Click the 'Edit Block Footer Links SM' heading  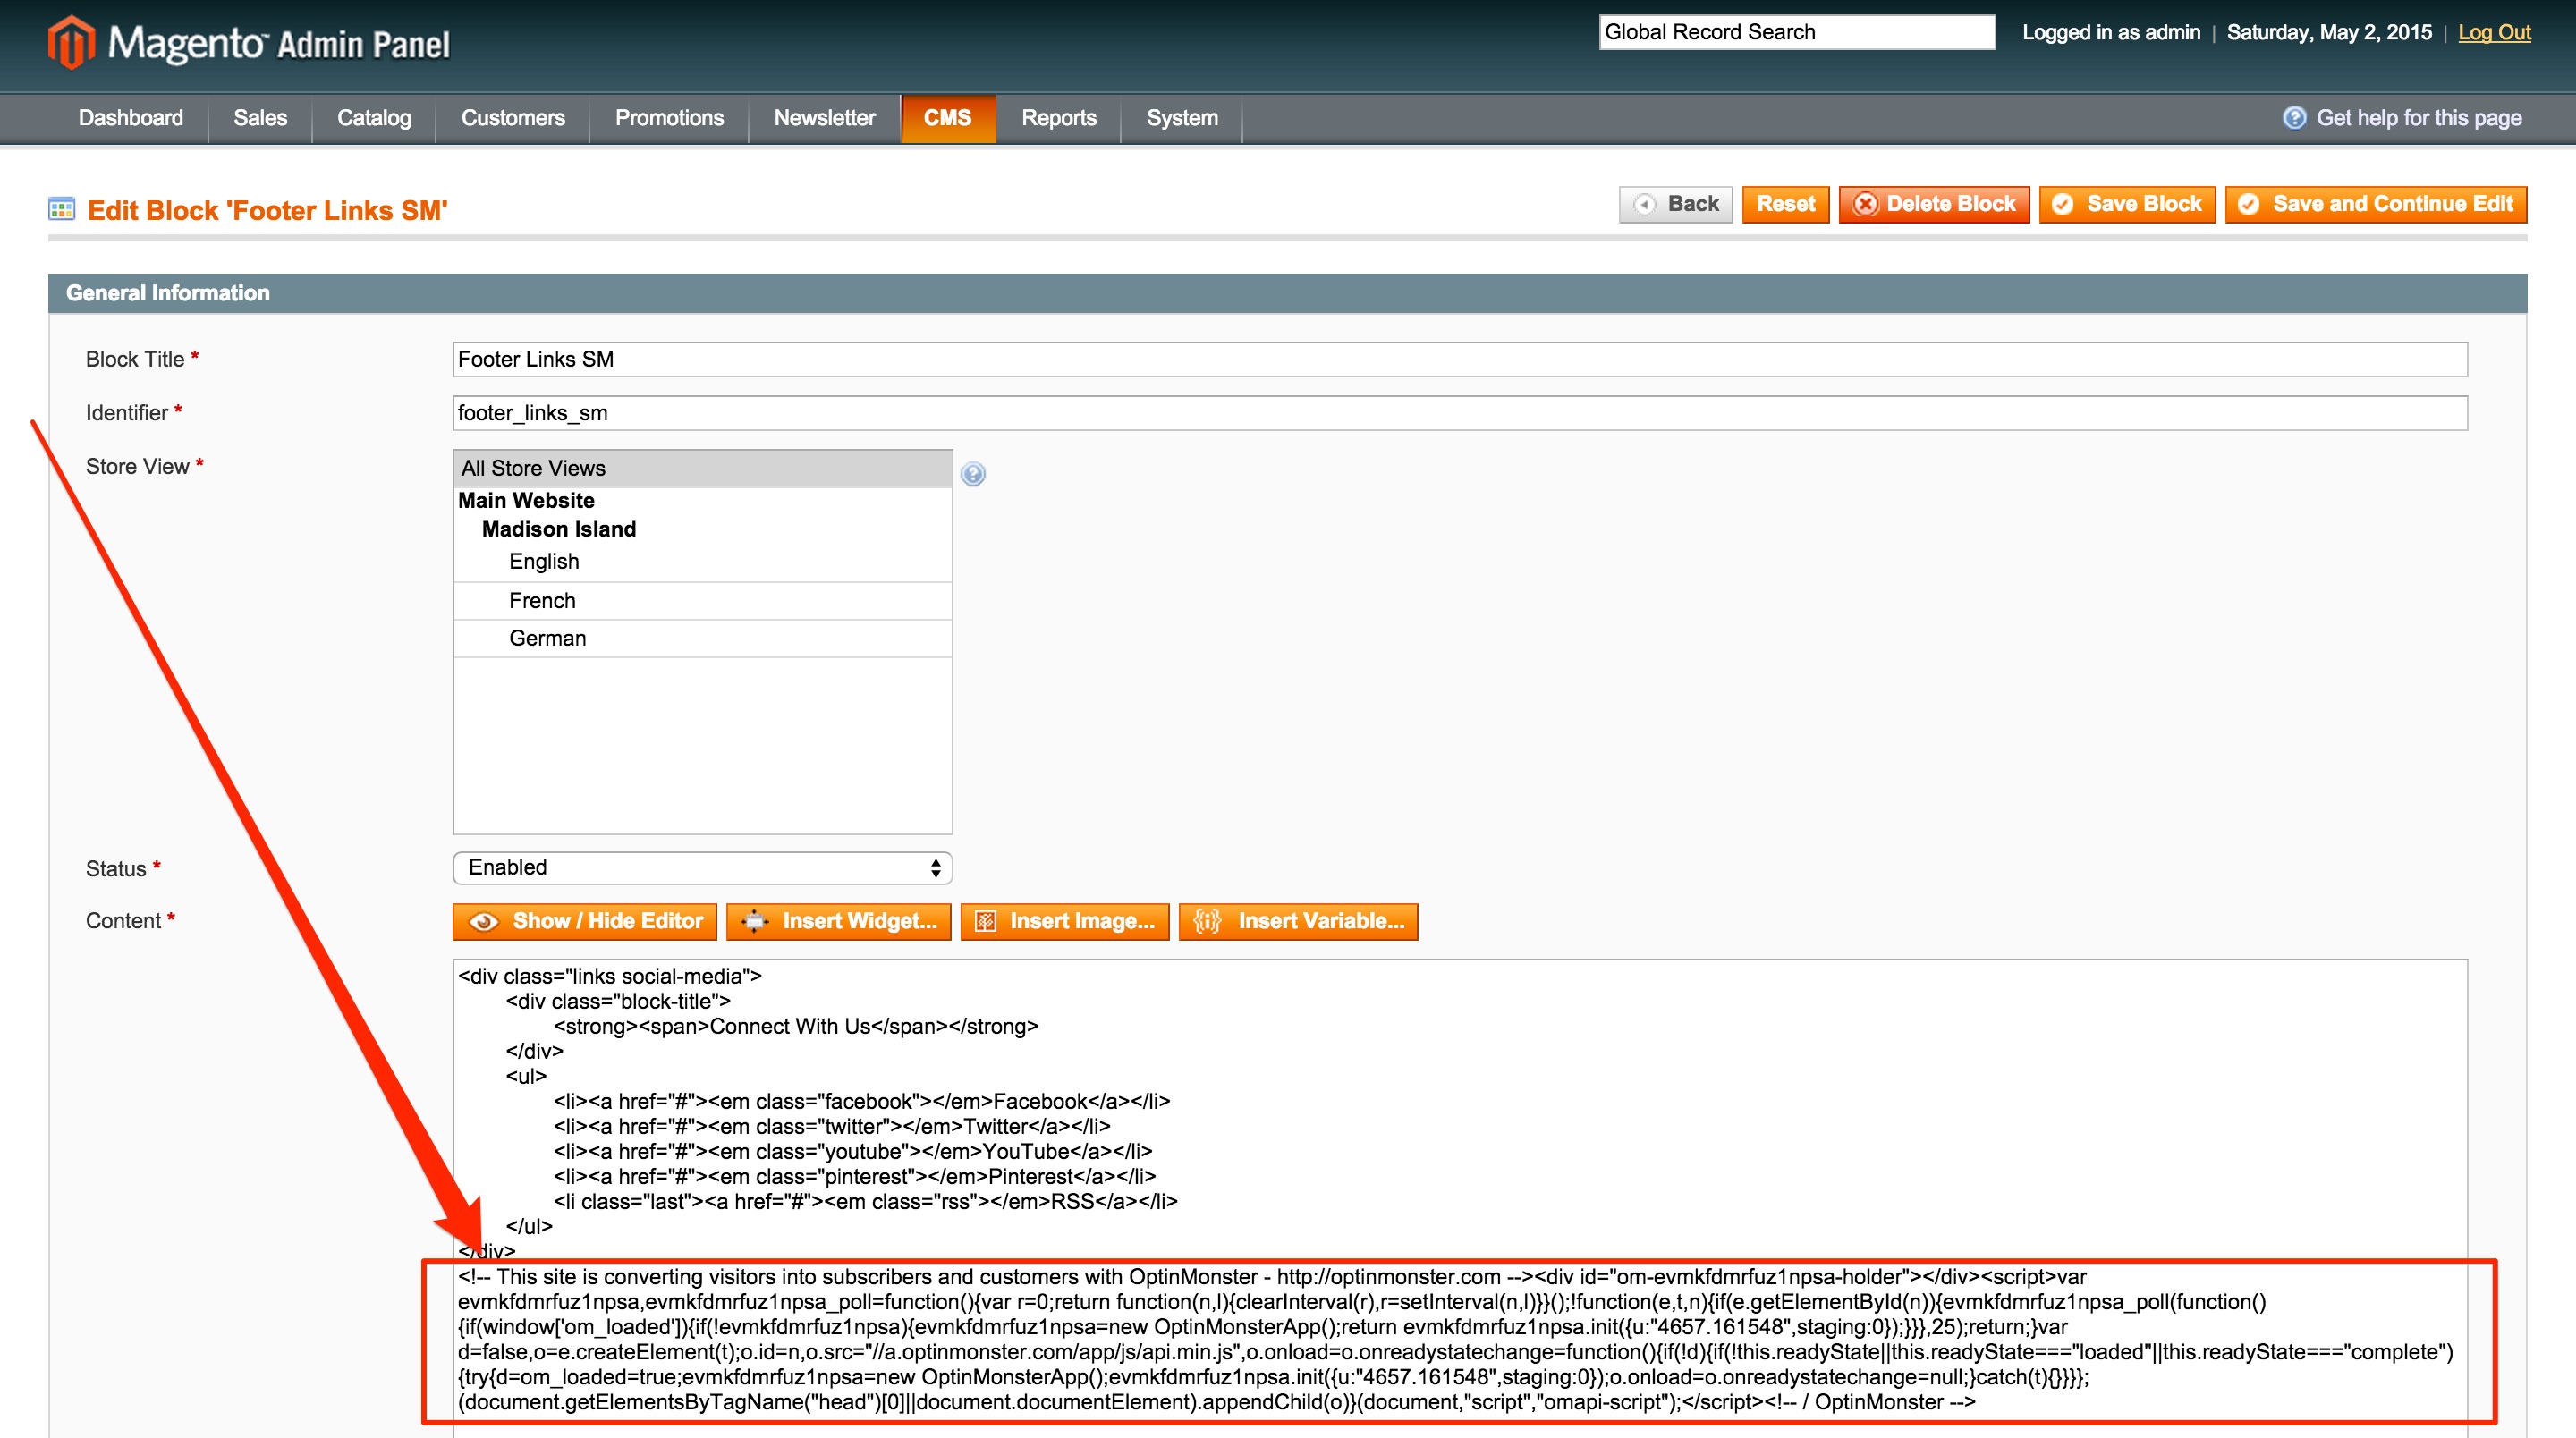[267, 211]
